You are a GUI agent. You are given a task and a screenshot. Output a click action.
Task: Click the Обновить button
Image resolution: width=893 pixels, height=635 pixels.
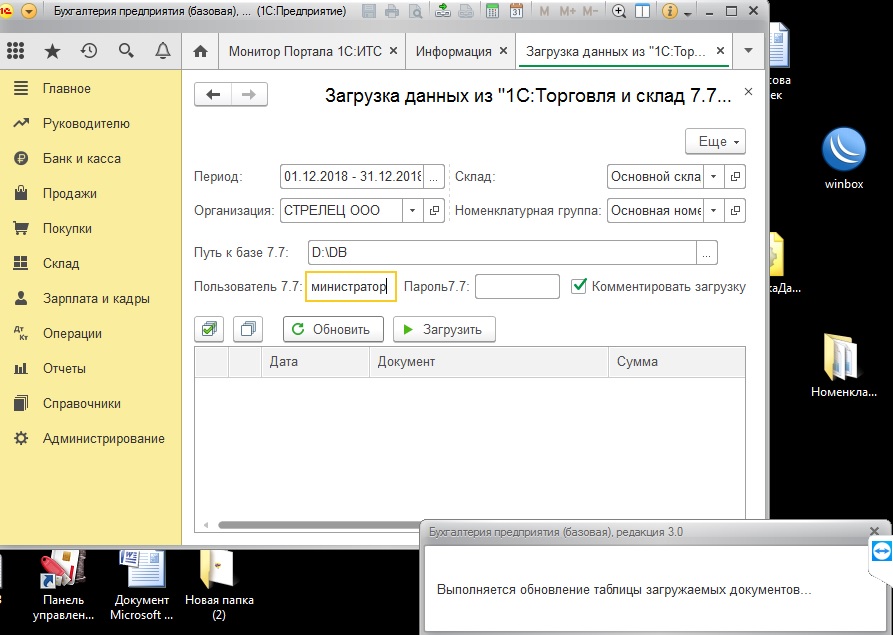click(333, 329)
